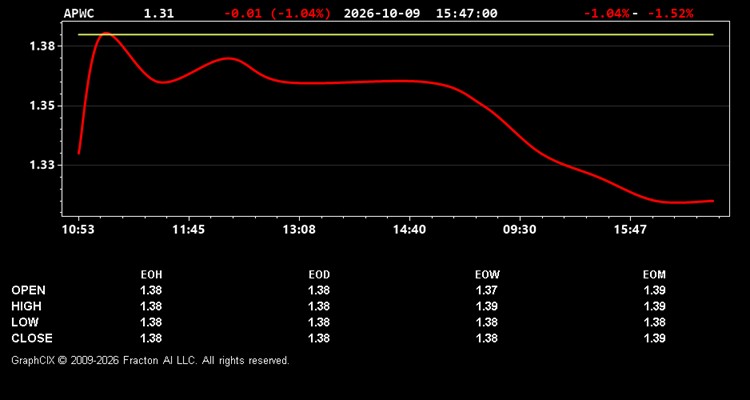Screen dimensions: 750x400
Task: Click the date 2026-10-09
Action: (x=382, y=13)
